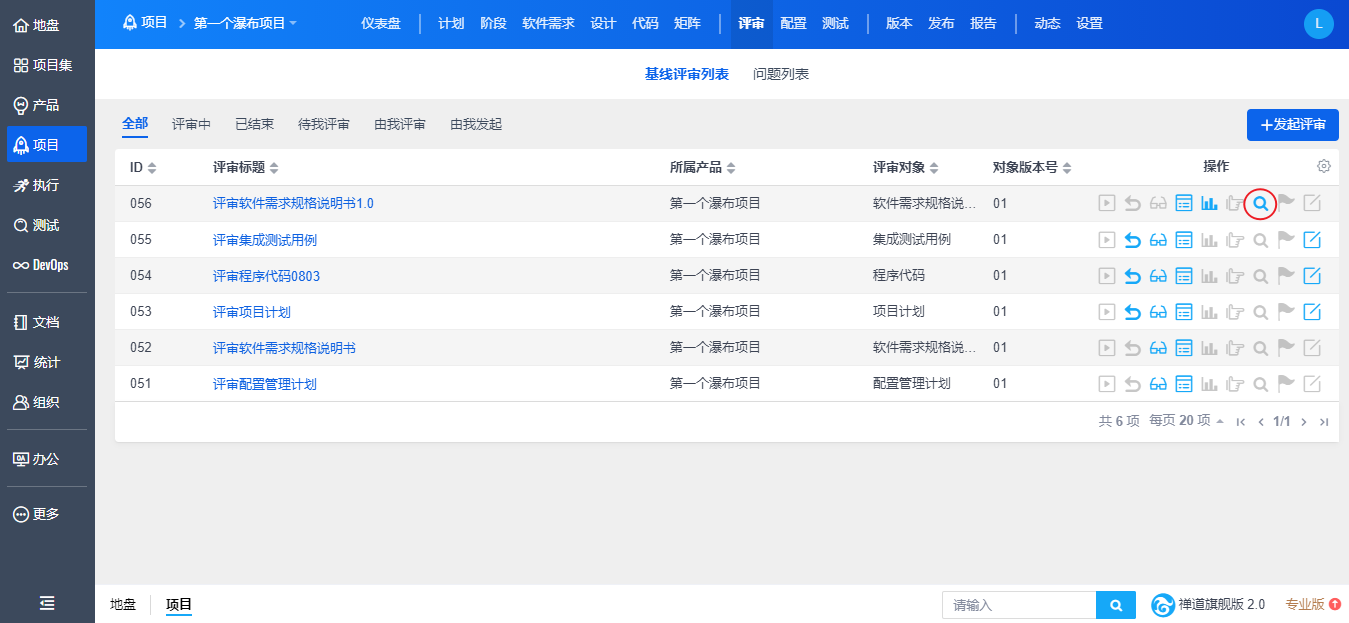Expand the 第一个瀑布项目 project dropdown
This screenshot has height=623, width=1349.
pos(245,23)
